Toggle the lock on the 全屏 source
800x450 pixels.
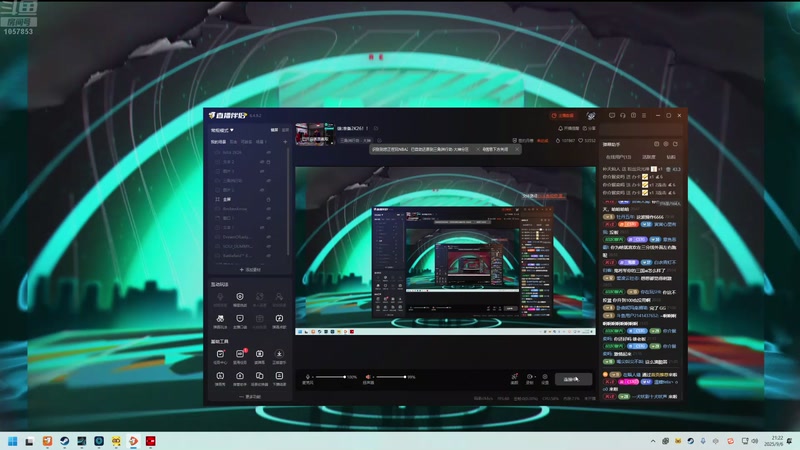[268, 199]
